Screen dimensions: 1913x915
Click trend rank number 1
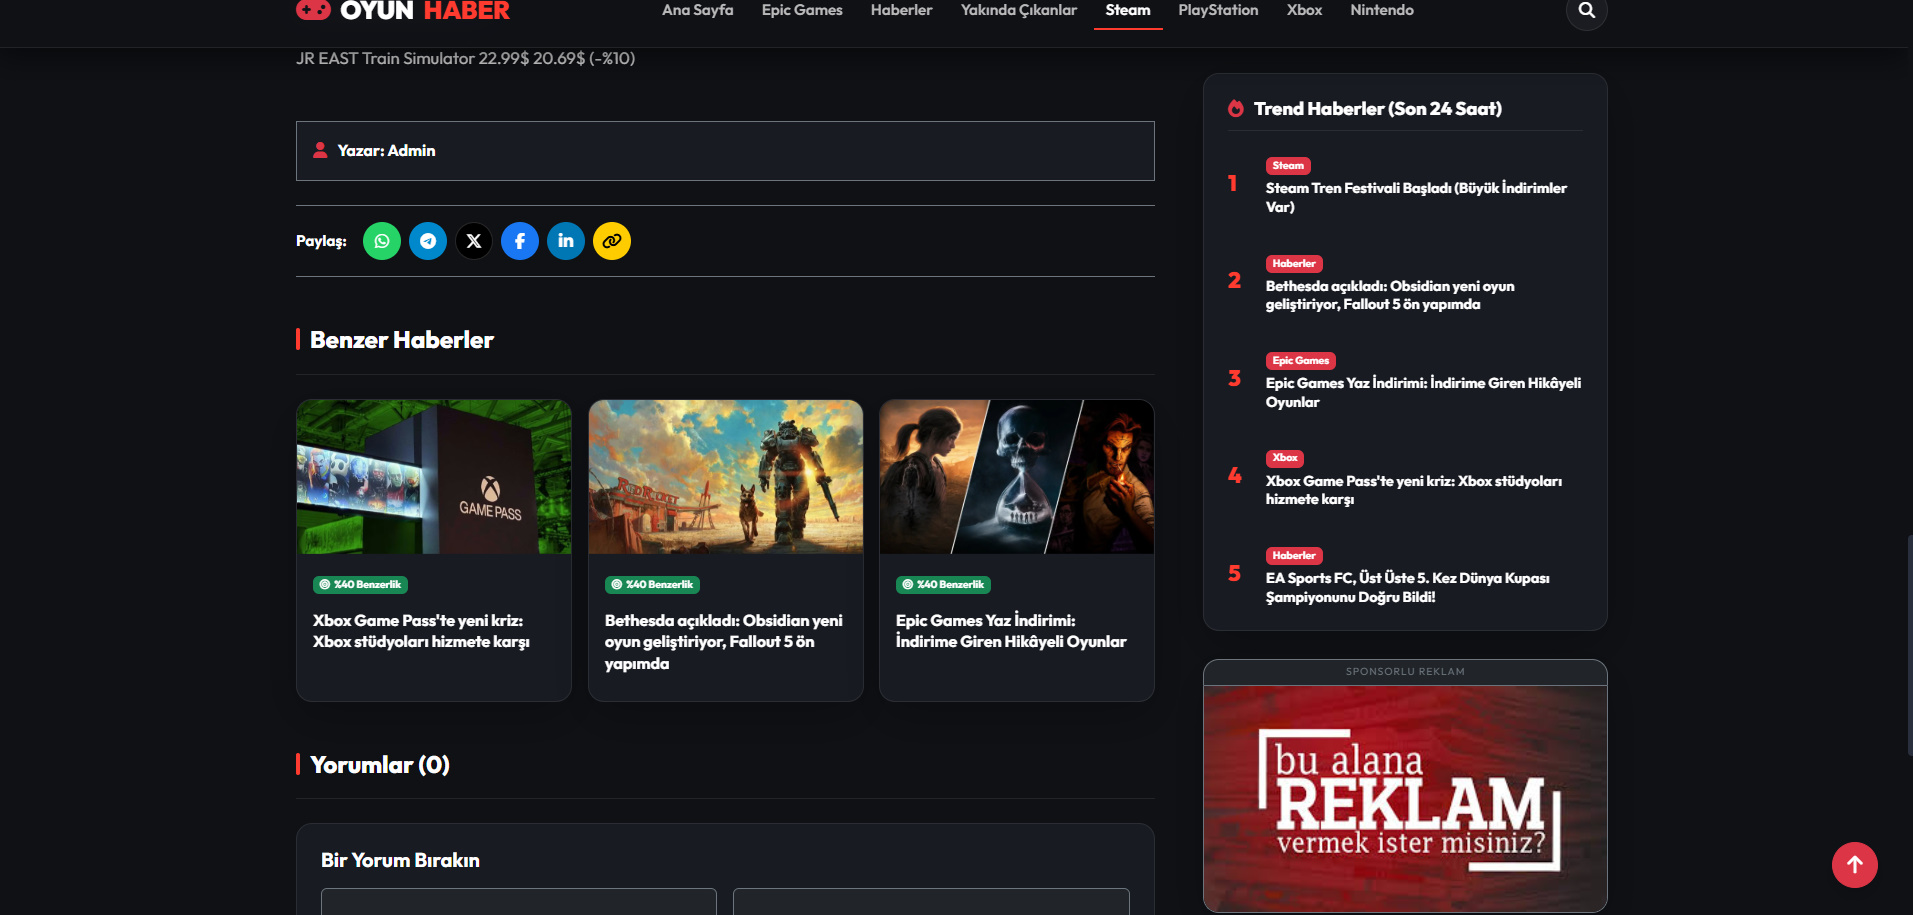[x=1233, y=183]
